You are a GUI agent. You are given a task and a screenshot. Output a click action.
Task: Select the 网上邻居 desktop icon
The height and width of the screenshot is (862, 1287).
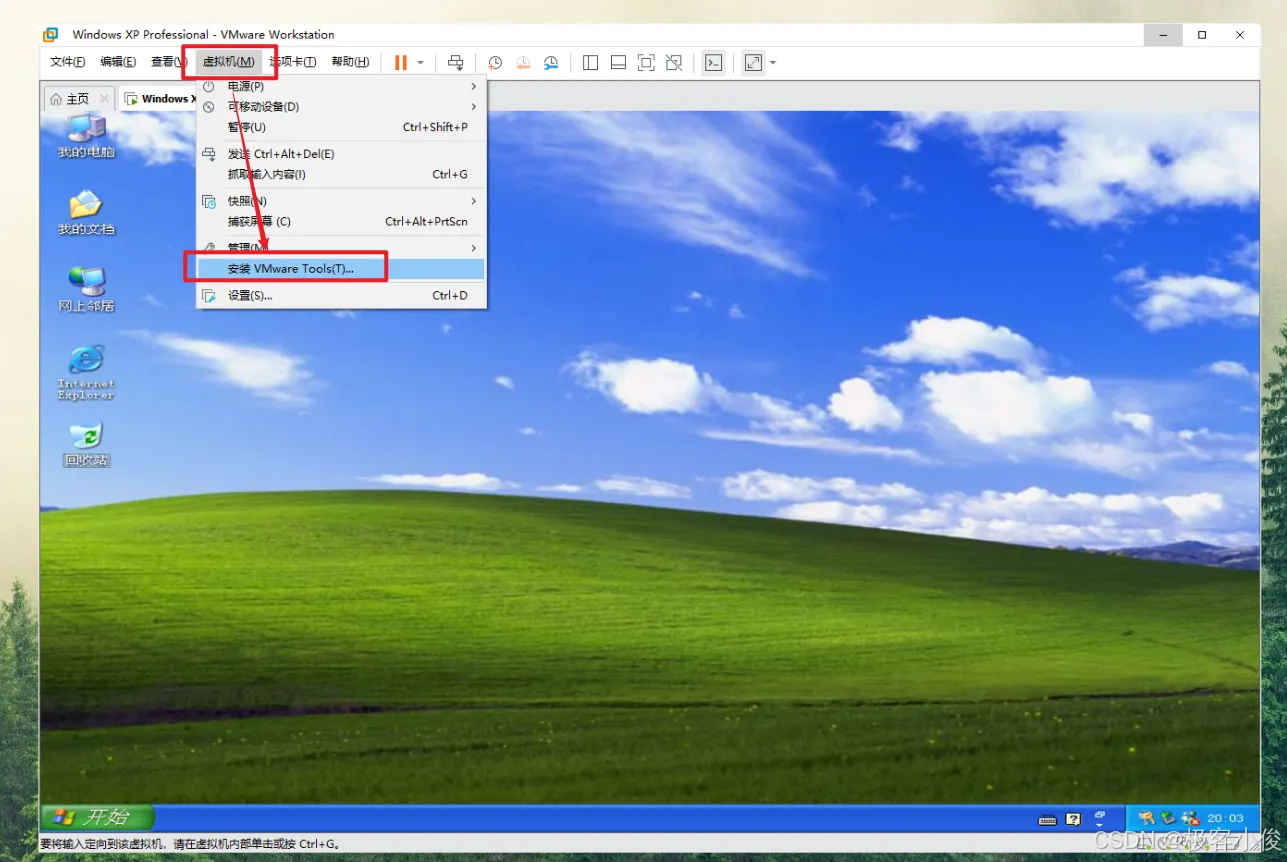(86, 289)
